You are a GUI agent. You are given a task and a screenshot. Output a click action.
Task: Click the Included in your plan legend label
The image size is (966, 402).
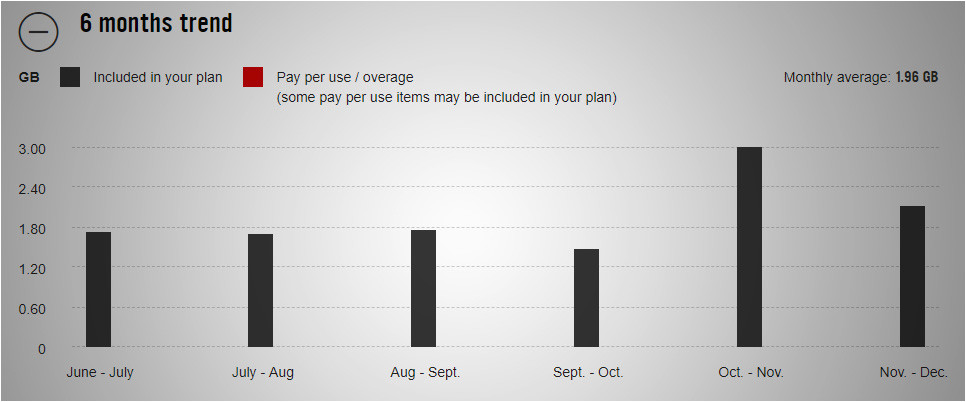(x=158, y=78)
